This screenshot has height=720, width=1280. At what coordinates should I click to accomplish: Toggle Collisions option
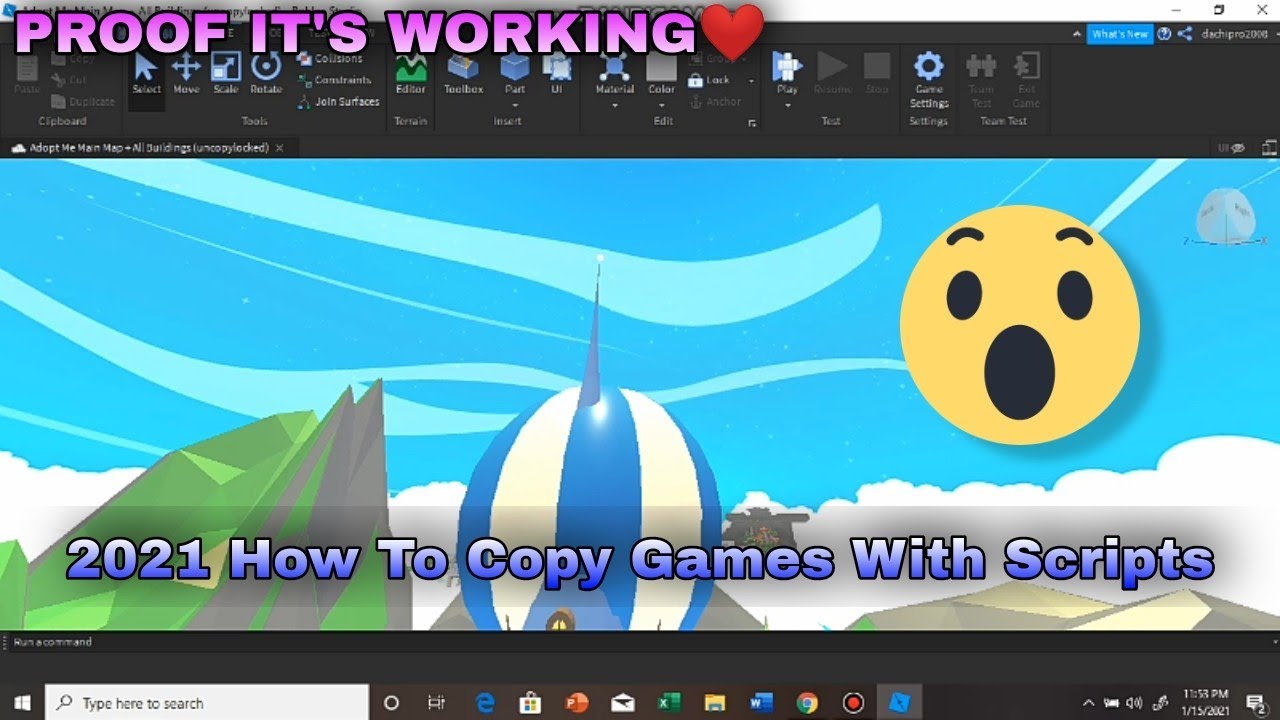pos(330,59)
